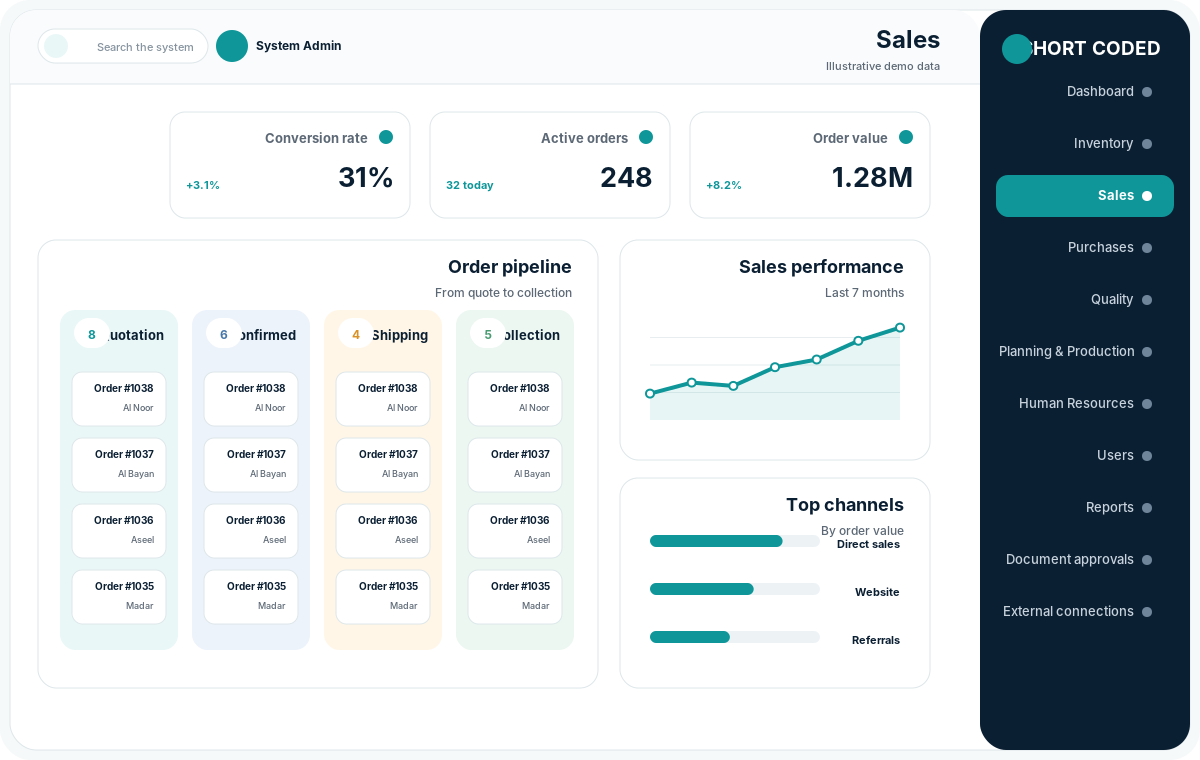Click the Quotation count badge showing 8
This screenshot has width=1200, height=760.
[x=92, y=334]
